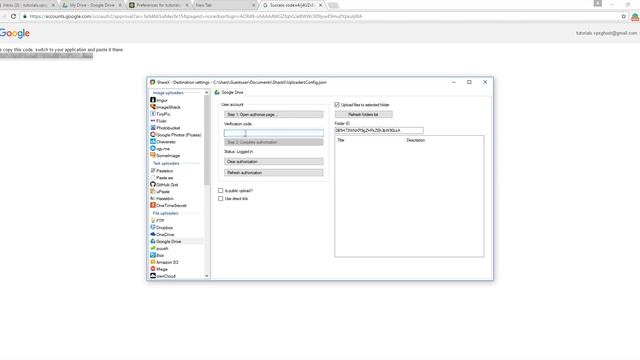
Task: Switch to the Inbox browser tab
Action: click(27, 5)
